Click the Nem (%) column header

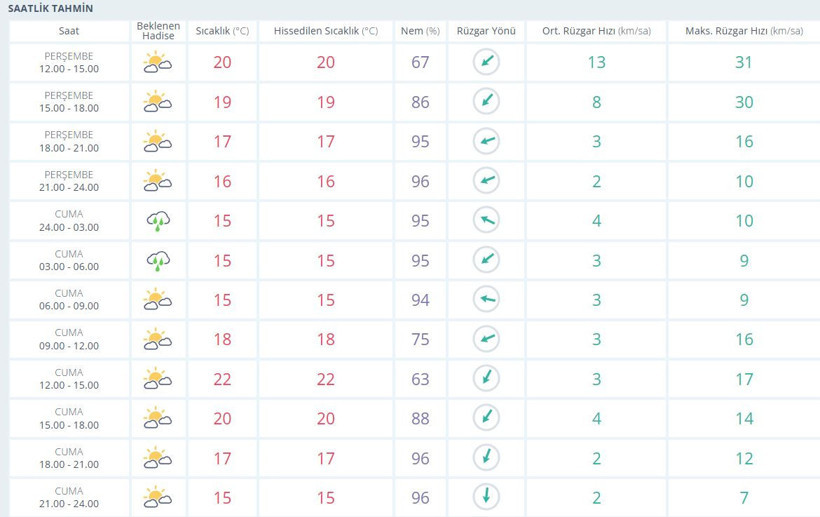pyautogui.click(x=420, y=31)
